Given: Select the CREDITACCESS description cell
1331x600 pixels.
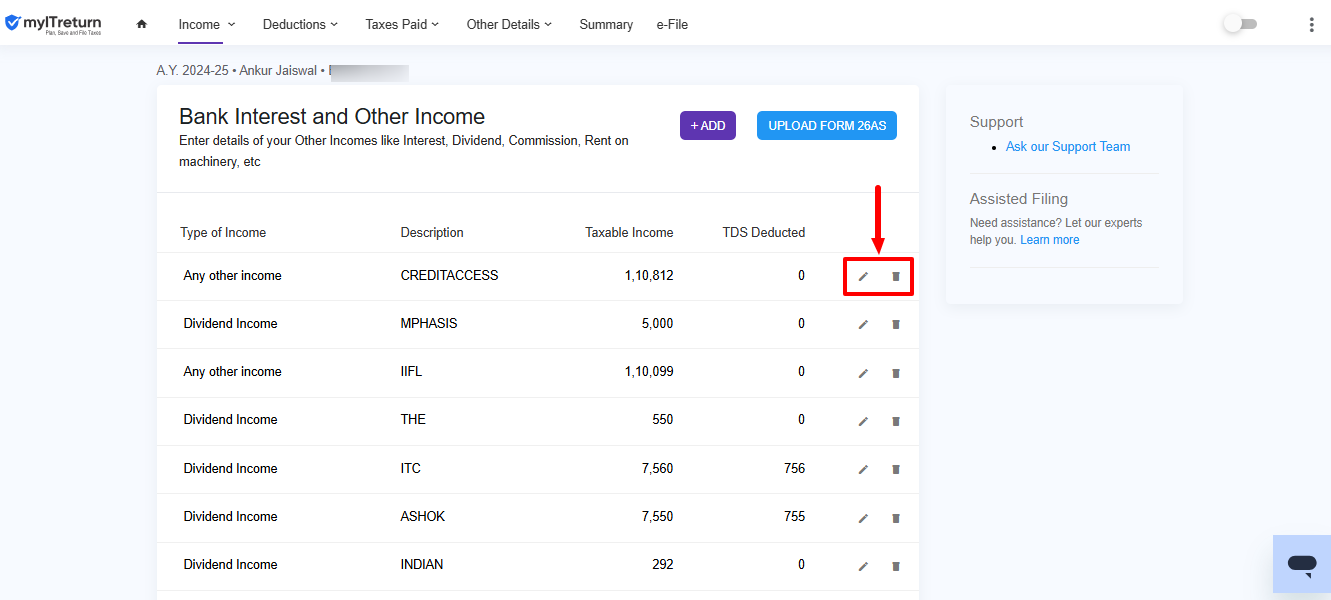Looking at the screenshot, I should pyautogui.click(x=449, y=275).
